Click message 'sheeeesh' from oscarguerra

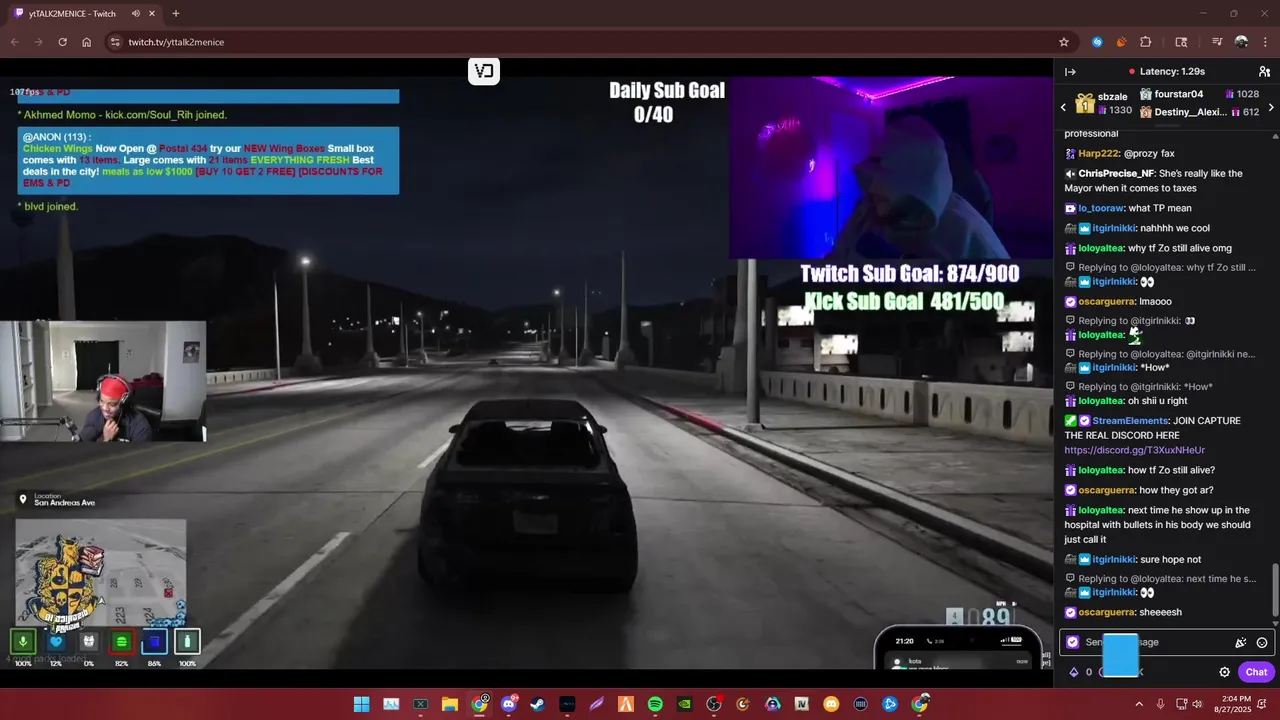click(x=1160, y=612)
